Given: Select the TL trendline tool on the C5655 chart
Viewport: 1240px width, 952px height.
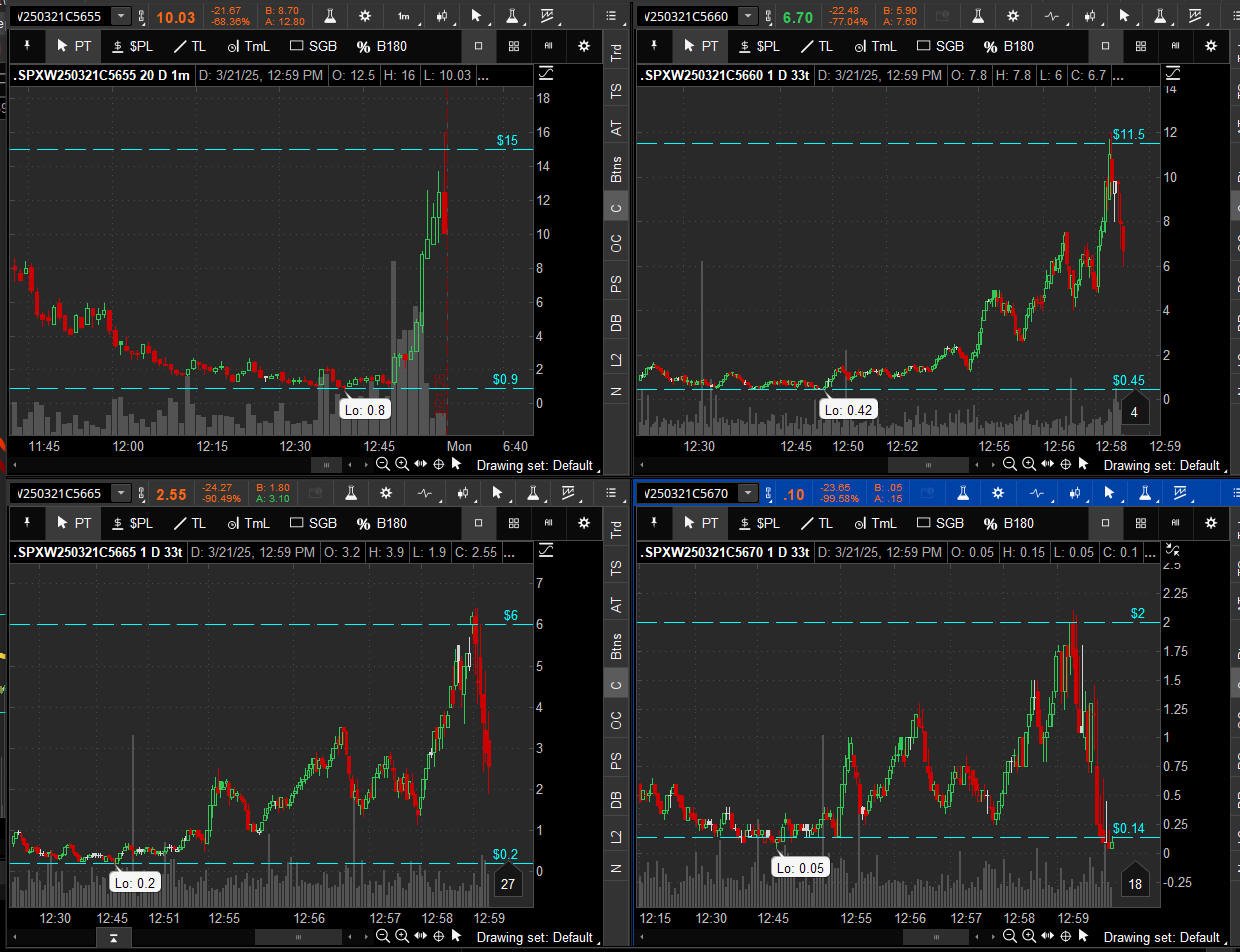Looking at the screenshot, I should (189, 46).
